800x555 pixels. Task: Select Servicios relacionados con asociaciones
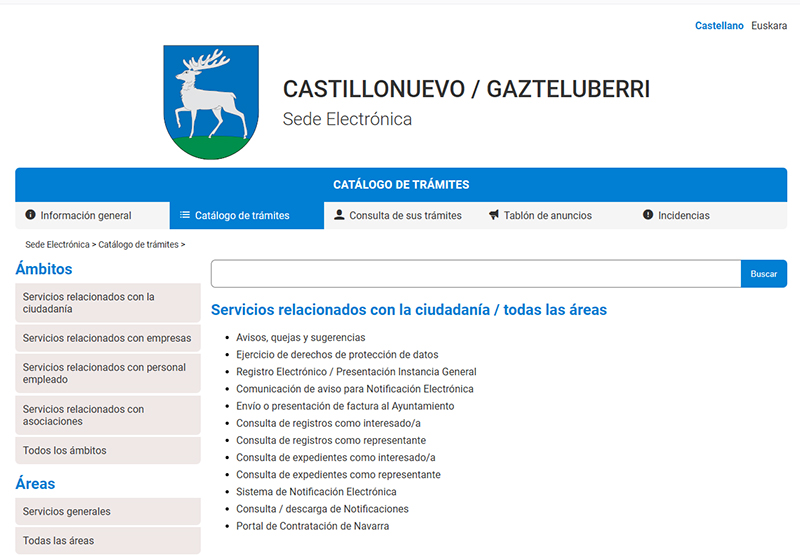(108, 415)
